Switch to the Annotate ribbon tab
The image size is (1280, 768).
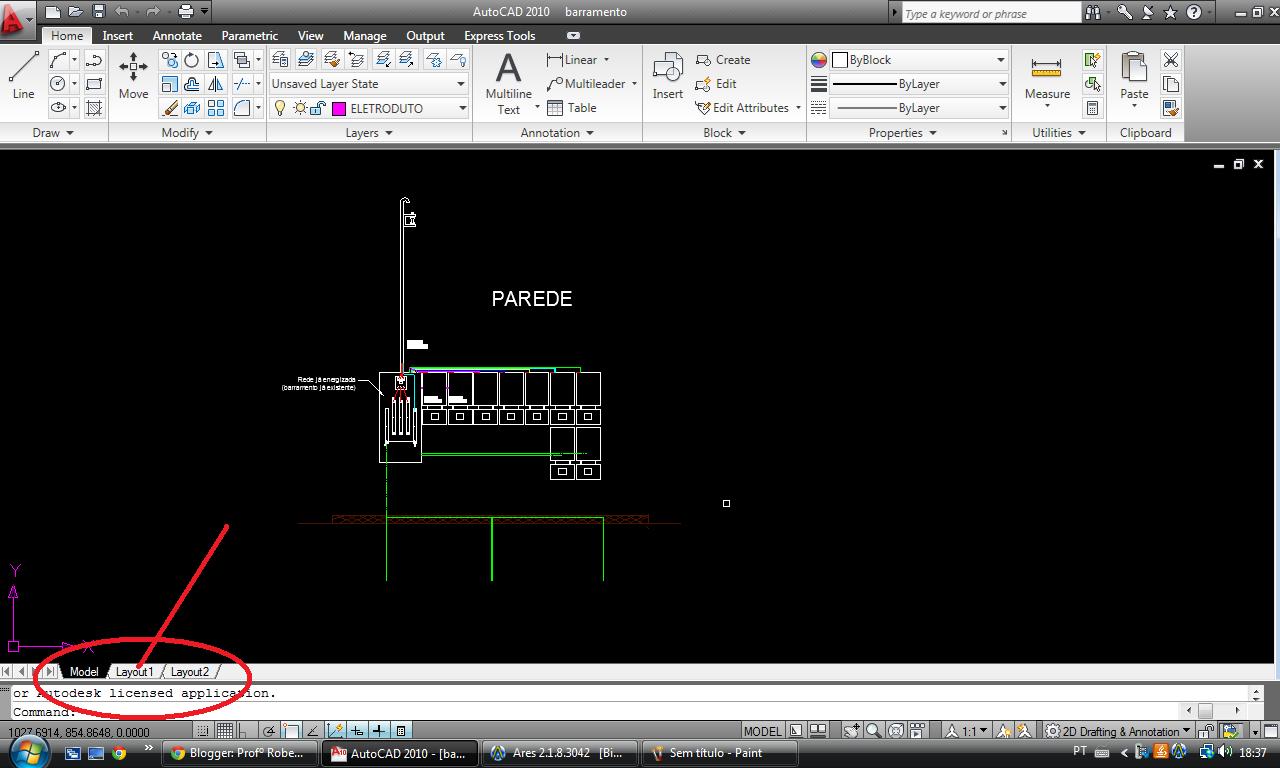pyautogui.click(x=177, y=35)
